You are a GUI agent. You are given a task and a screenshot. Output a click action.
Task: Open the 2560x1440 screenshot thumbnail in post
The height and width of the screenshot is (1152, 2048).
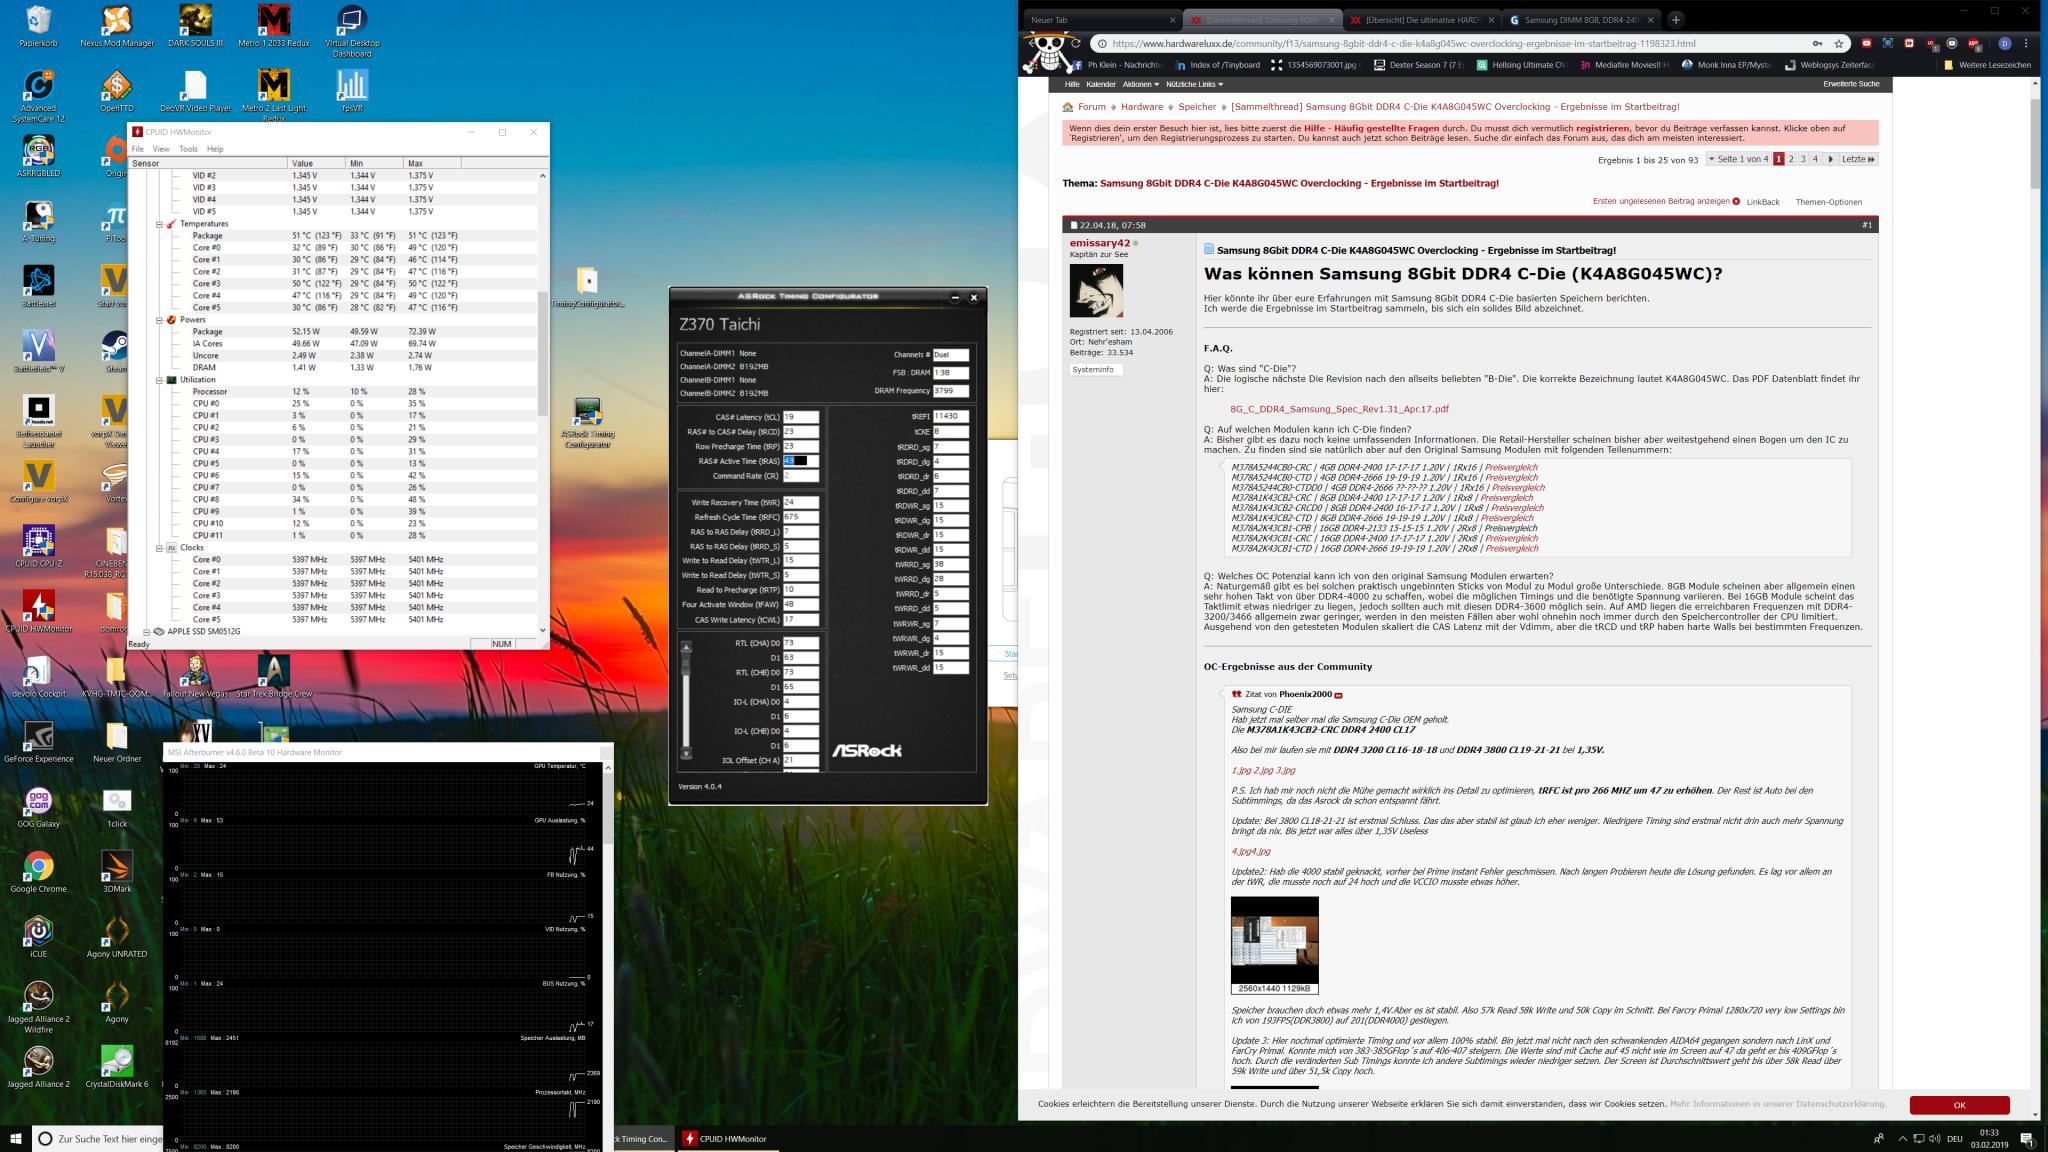[1274, 940]
